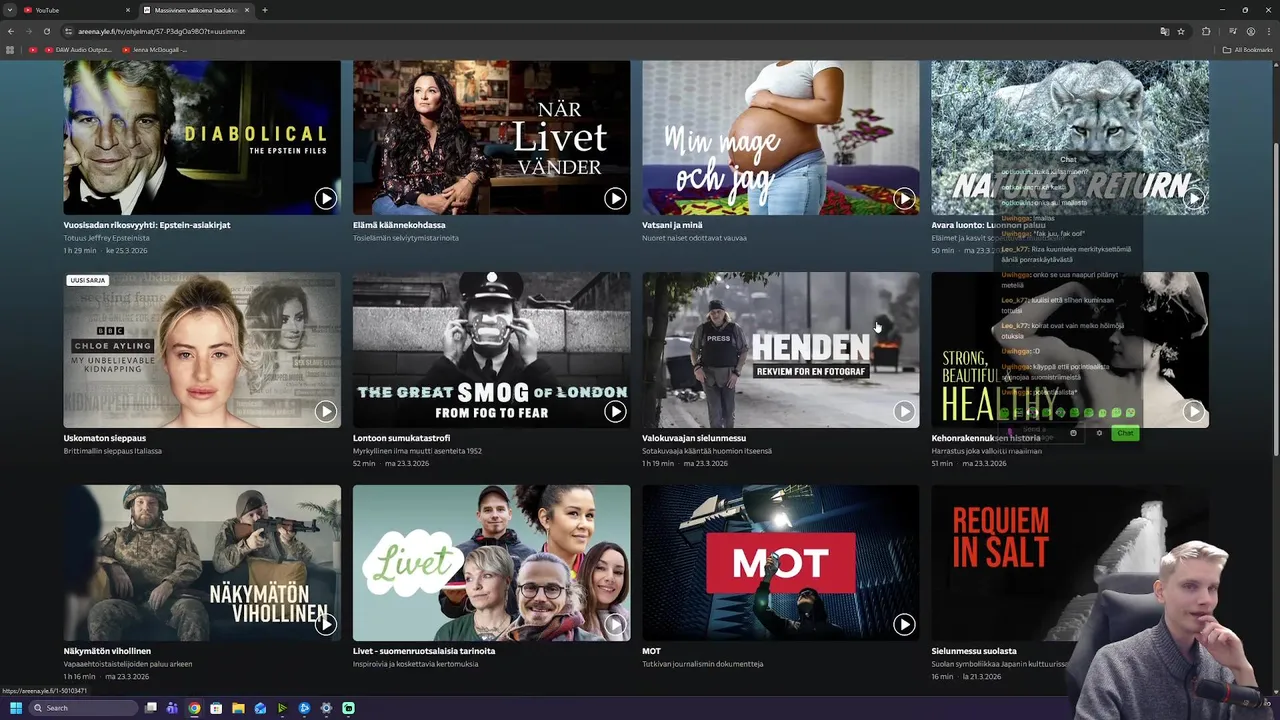Close the Massiivinen valikoima tab
The width and height of the screenshot is (1280, 720).
(248, 10)
